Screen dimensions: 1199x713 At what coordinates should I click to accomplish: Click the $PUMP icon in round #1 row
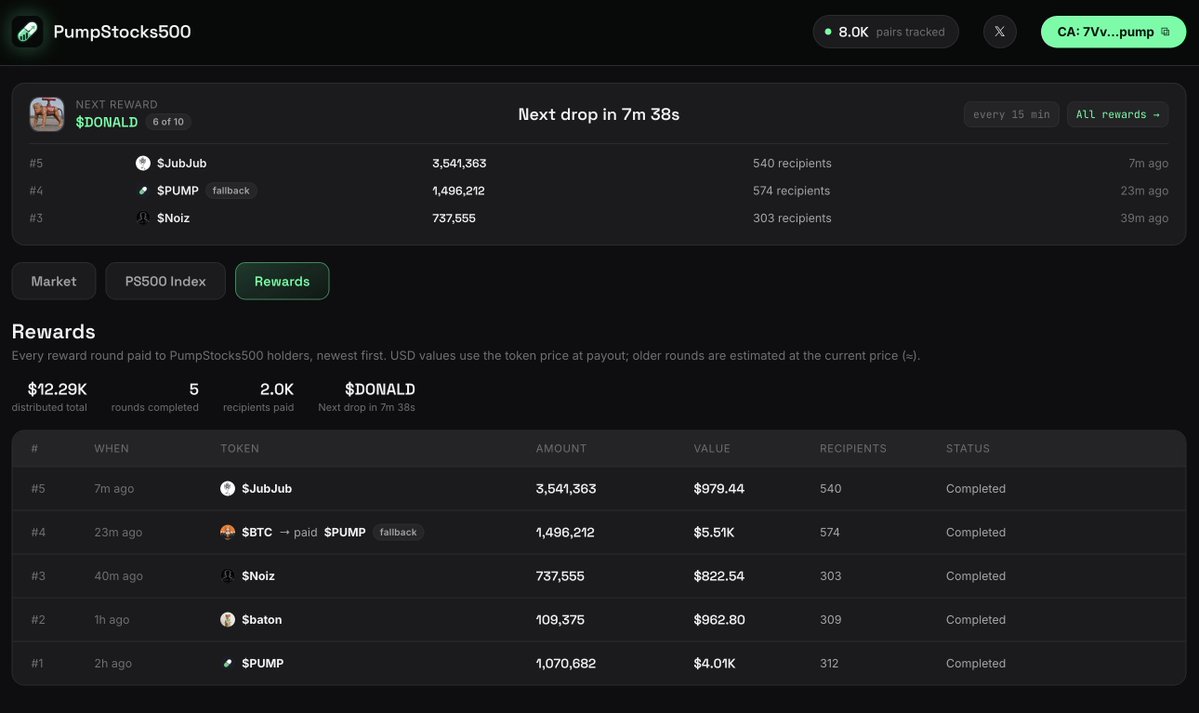(x=228, y=663)
